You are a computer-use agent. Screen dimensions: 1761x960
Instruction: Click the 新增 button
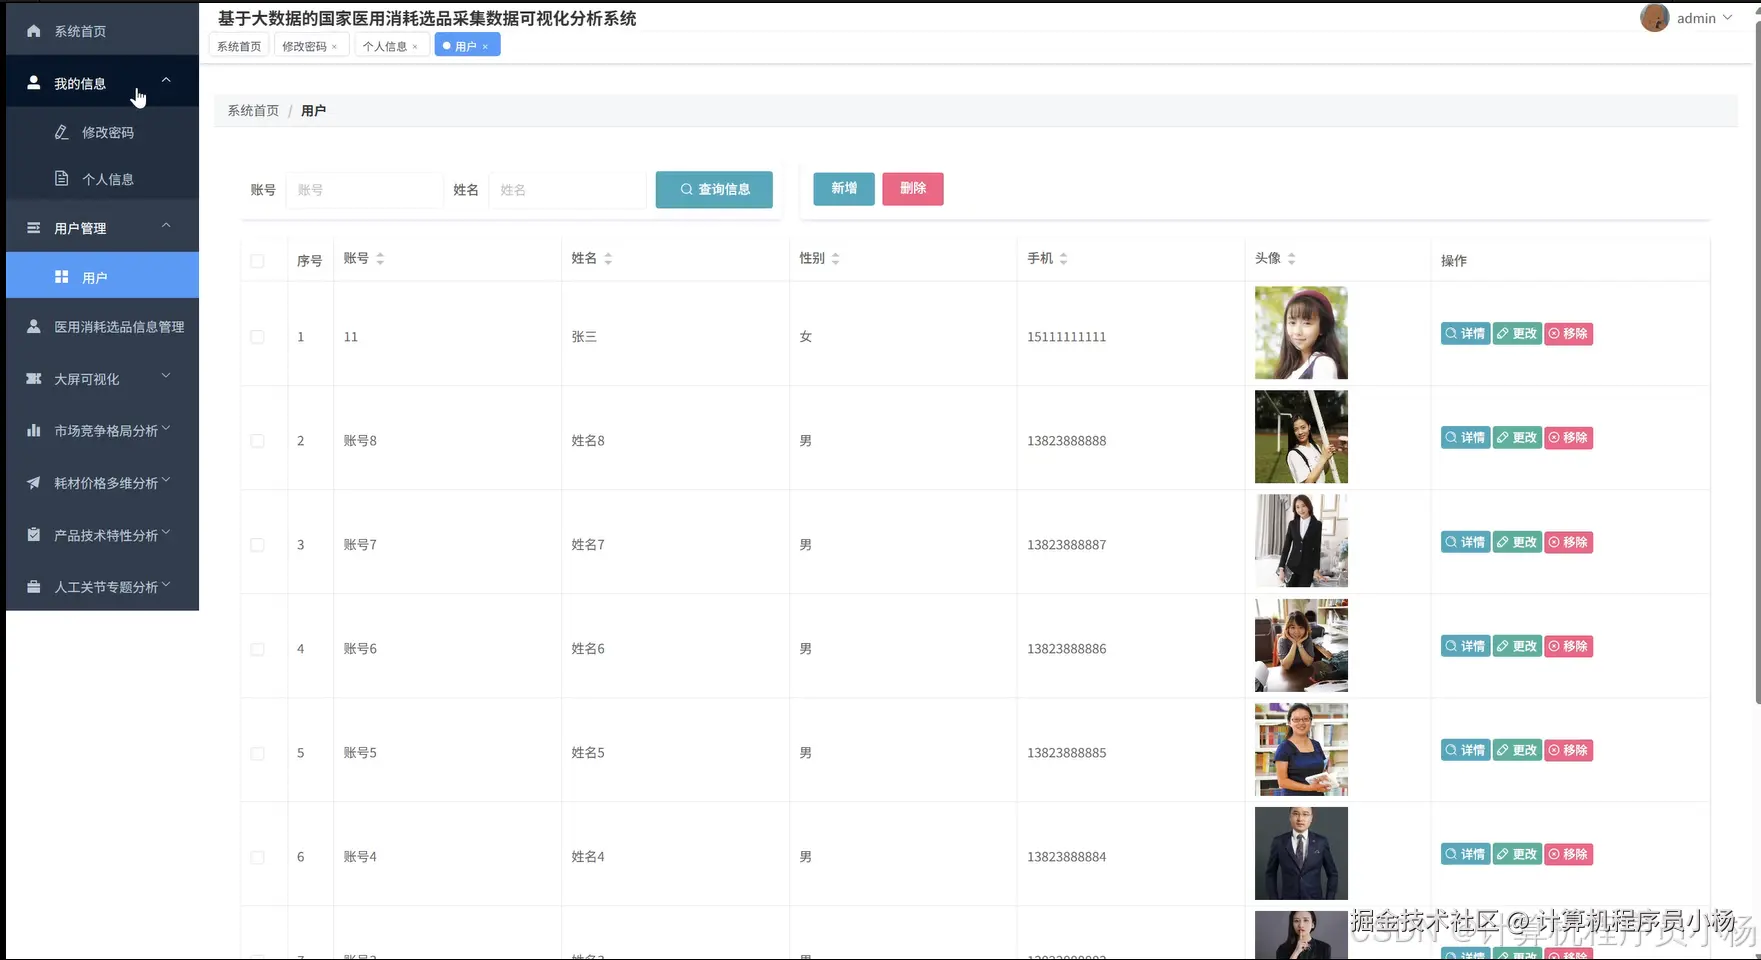click(x=844, y=188)
